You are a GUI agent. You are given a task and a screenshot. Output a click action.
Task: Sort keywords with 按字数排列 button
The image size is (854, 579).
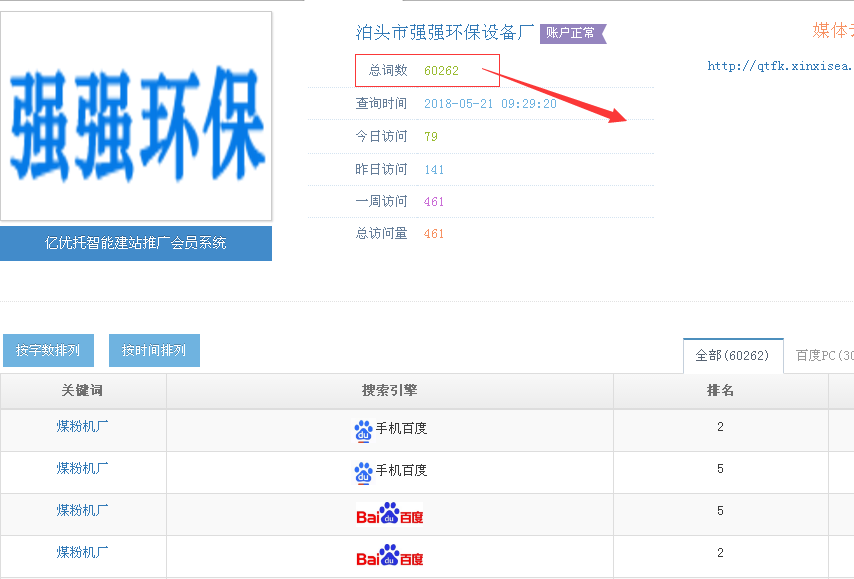coord(48,351)
